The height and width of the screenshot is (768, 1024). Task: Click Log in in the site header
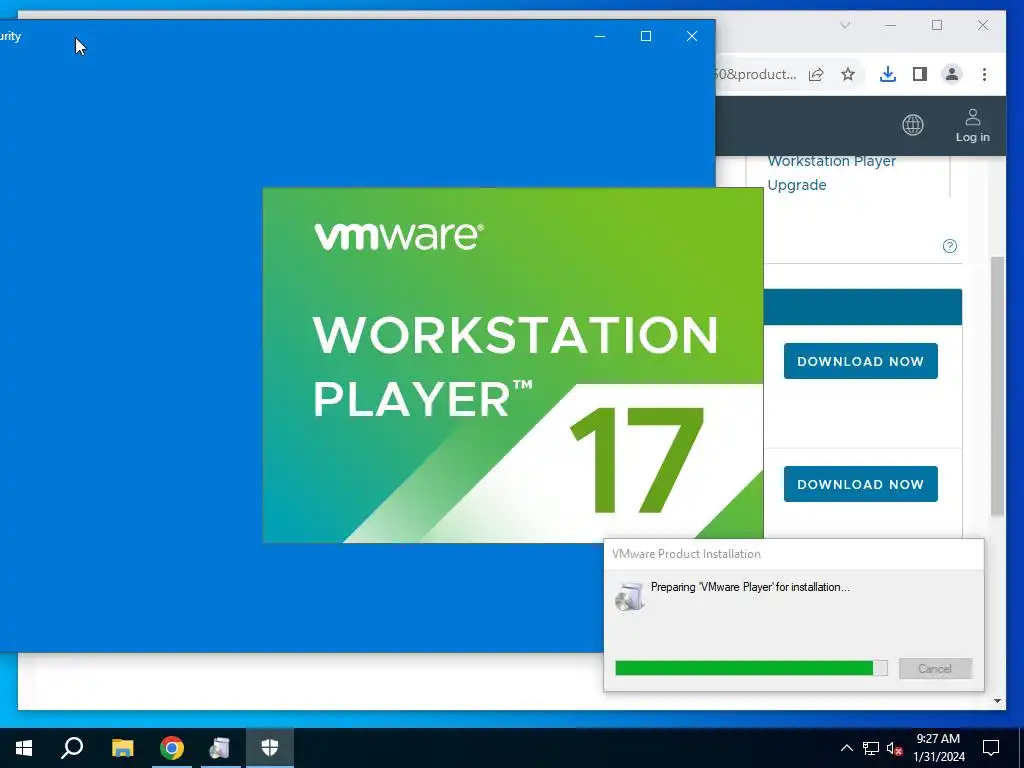(972, 125)
